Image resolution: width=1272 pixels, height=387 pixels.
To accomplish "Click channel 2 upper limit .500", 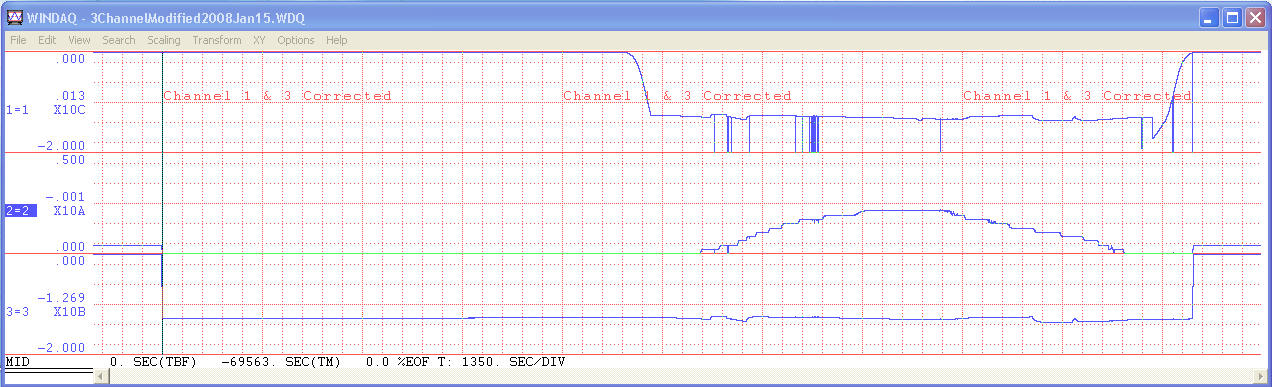I will coord(71,159).
